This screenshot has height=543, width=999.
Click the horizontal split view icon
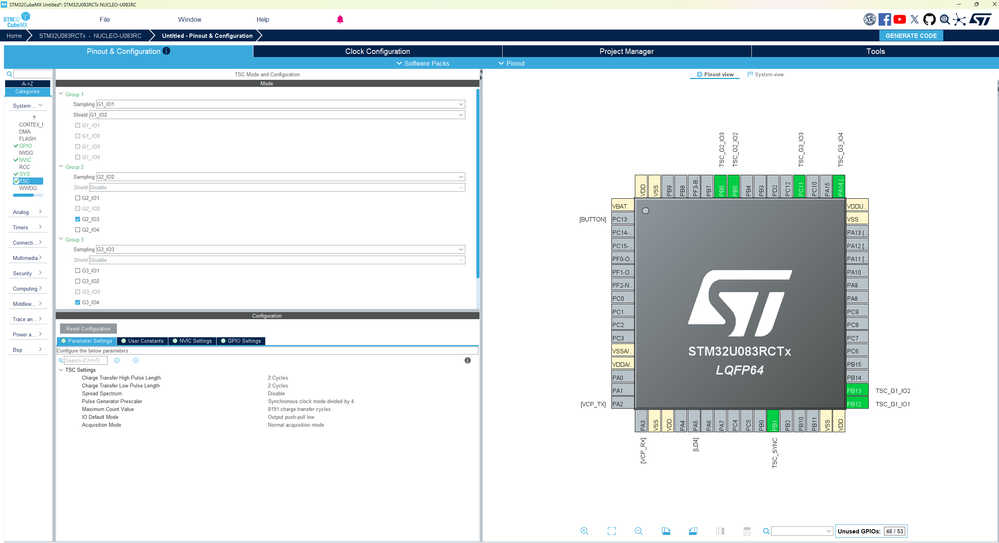[747, 531]
